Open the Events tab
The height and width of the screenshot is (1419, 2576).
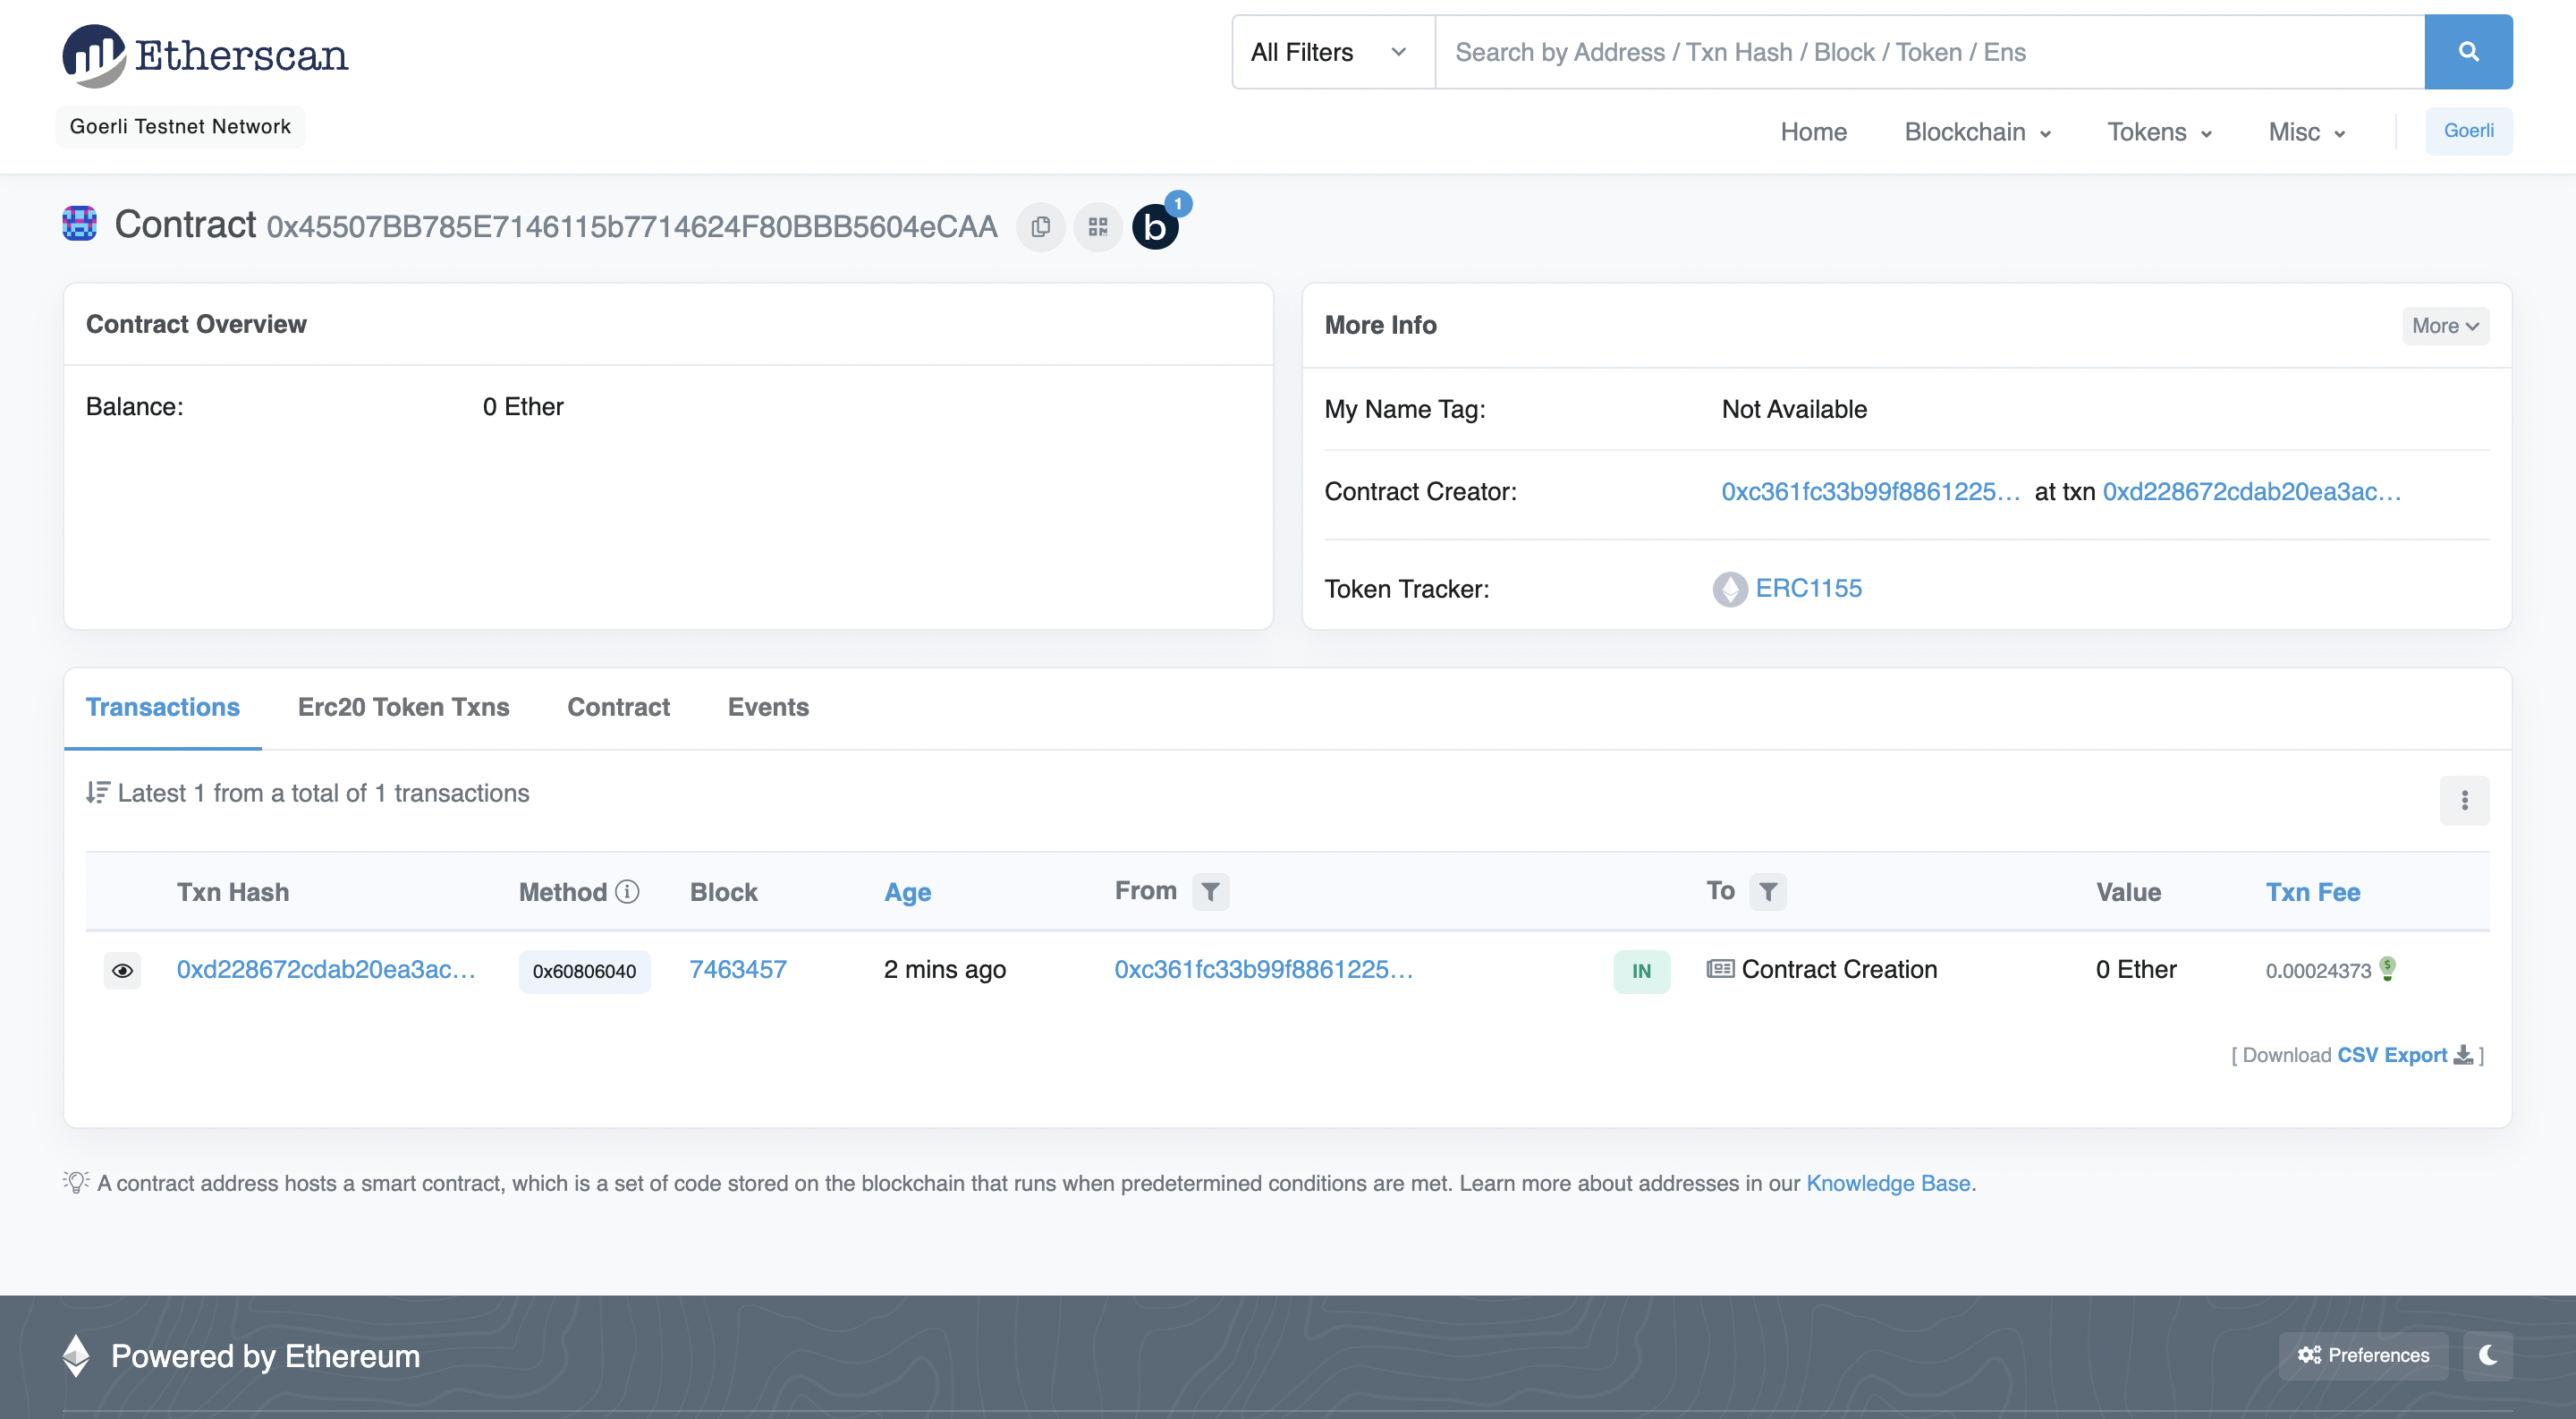768,707
